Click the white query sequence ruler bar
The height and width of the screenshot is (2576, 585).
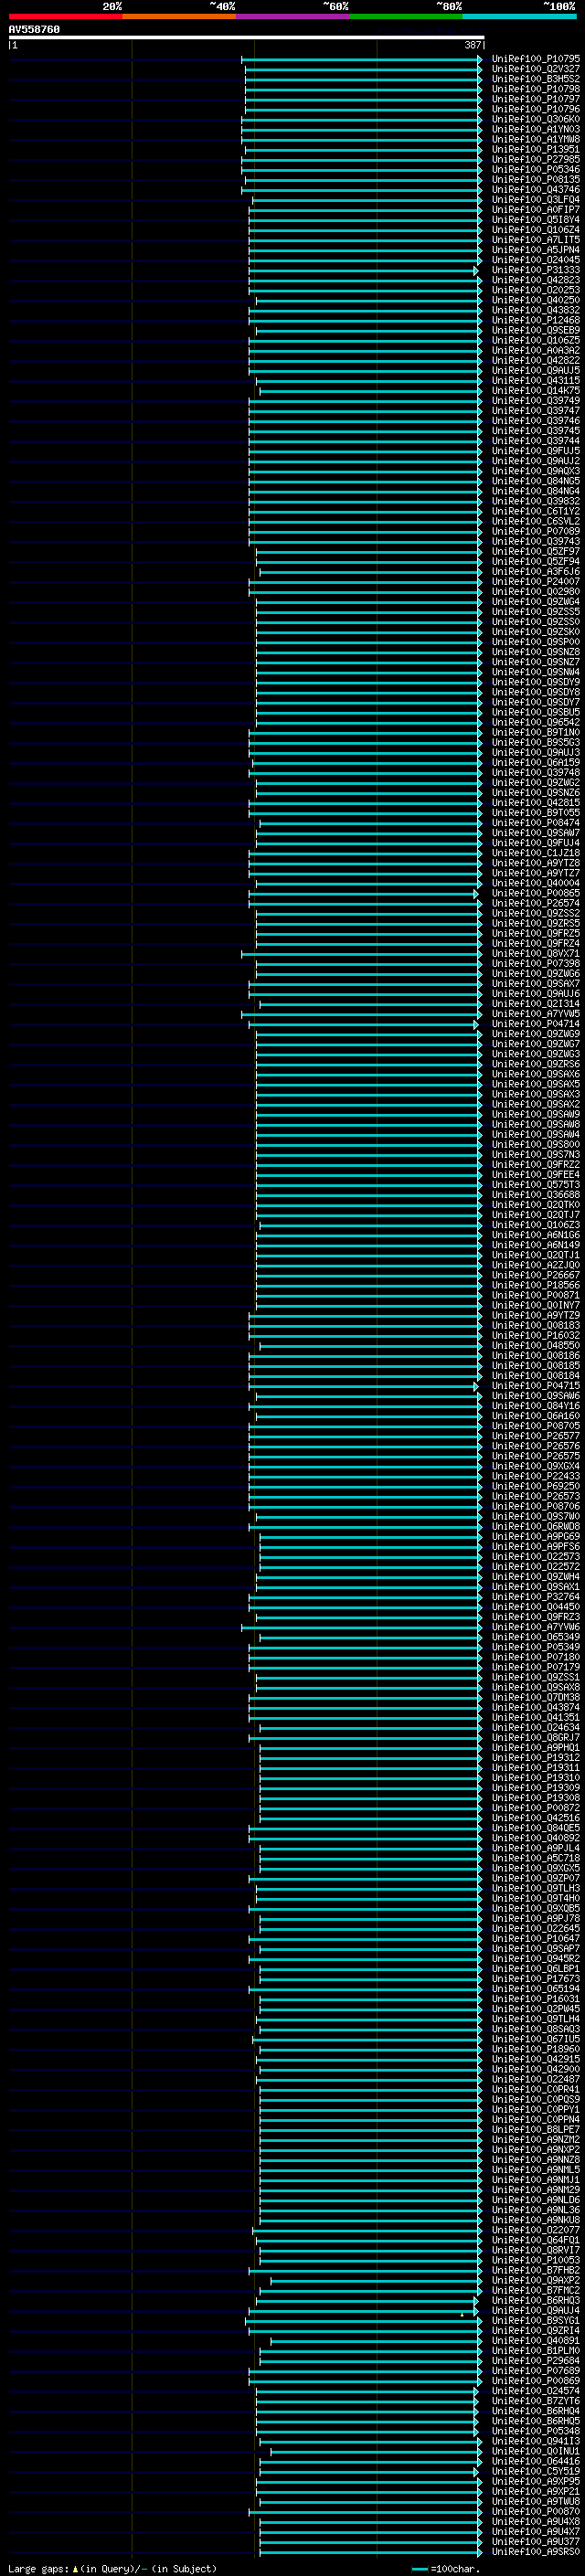point(246,37)
